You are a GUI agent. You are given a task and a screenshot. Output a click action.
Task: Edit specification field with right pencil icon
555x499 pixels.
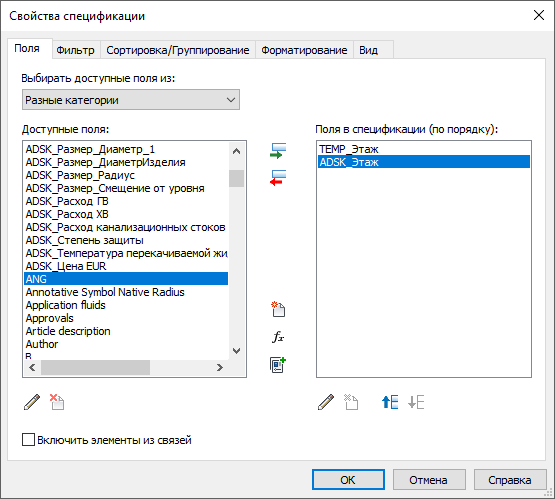pos(326,402)
